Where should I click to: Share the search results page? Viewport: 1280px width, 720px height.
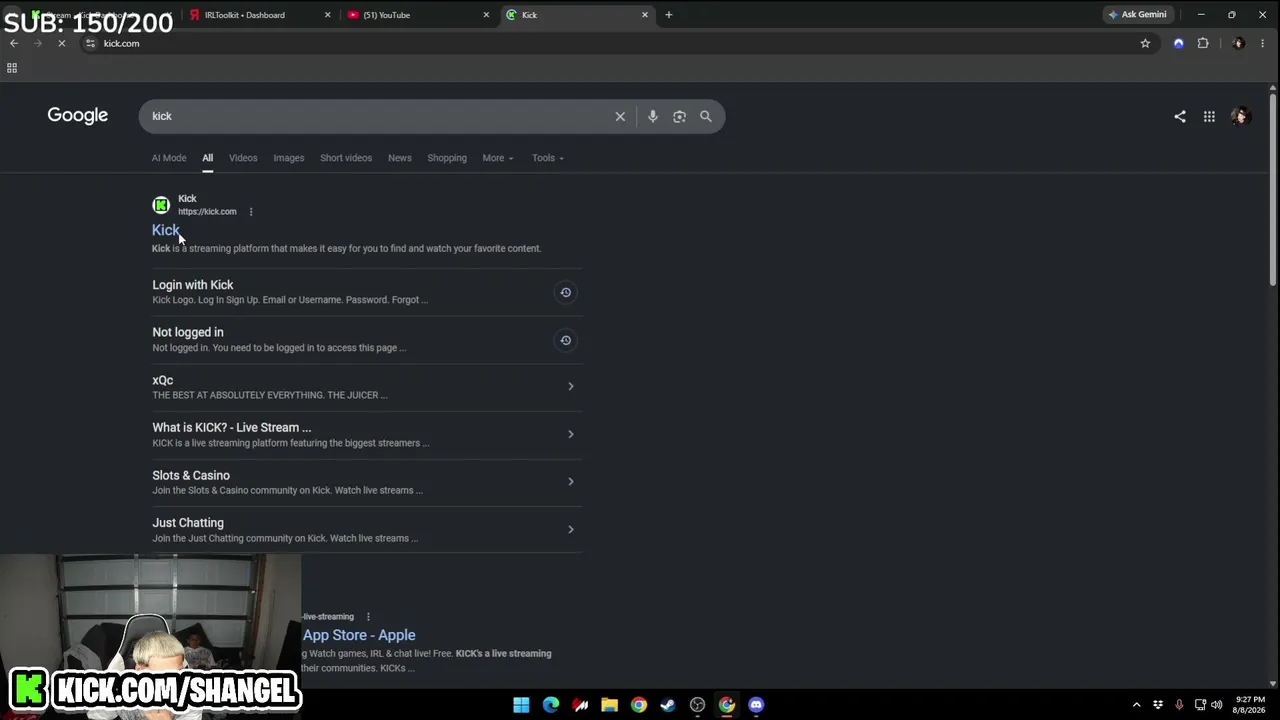click(1180, 116)
